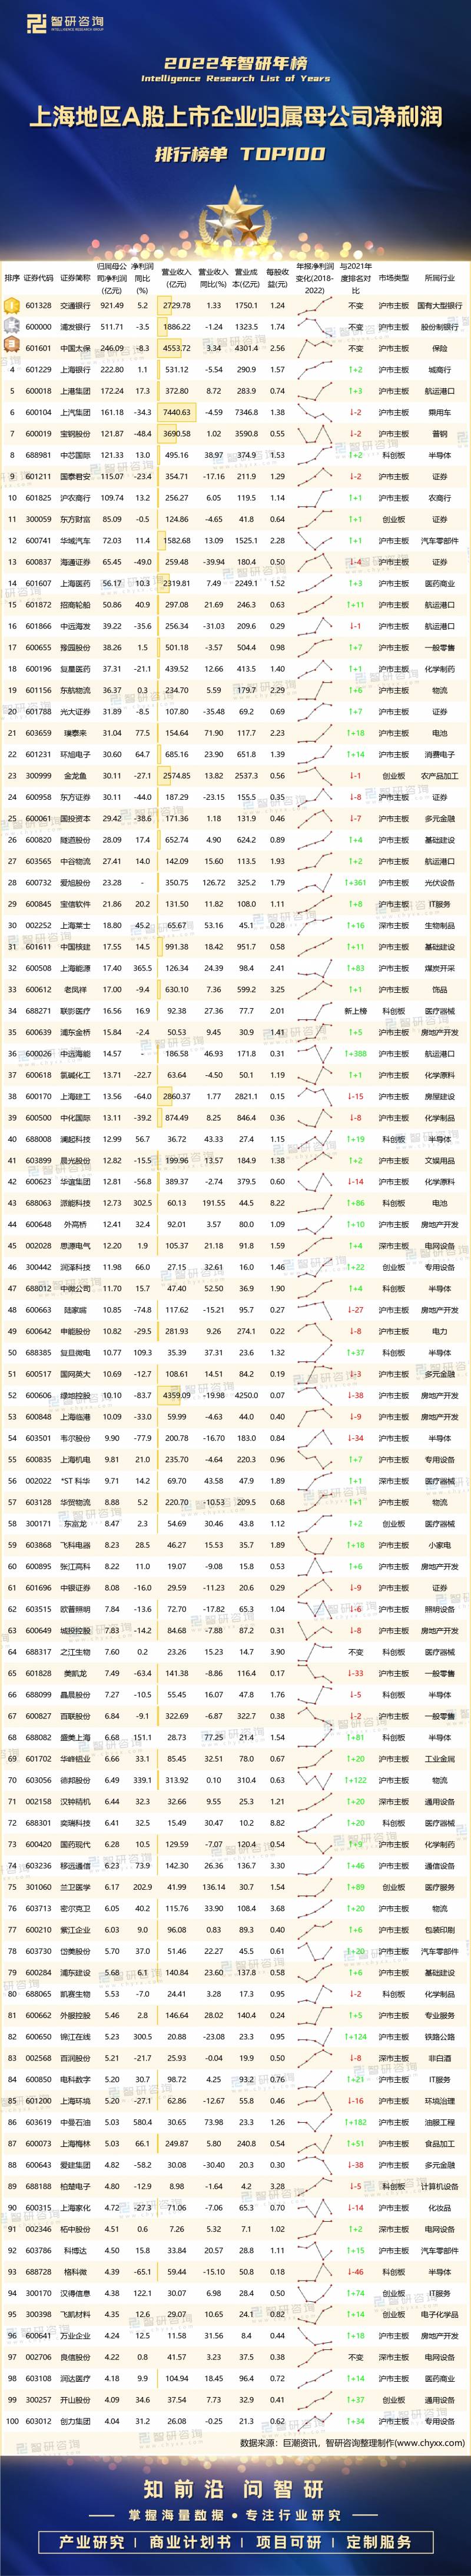This screenshot has height=2576, width=471.
Task: Select the 华域汽车 company name
Action: coord(75,540)
